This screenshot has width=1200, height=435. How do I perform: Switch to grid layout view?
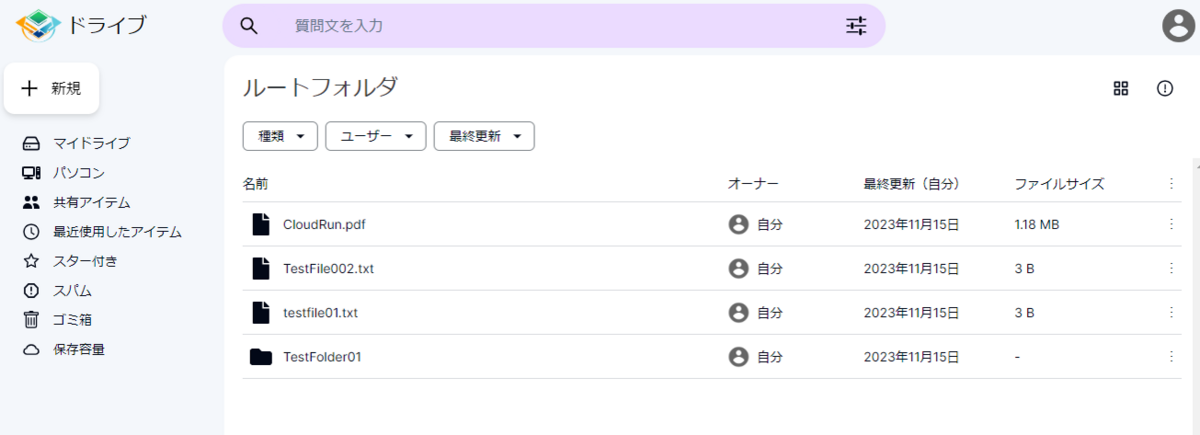[1121, 88]
